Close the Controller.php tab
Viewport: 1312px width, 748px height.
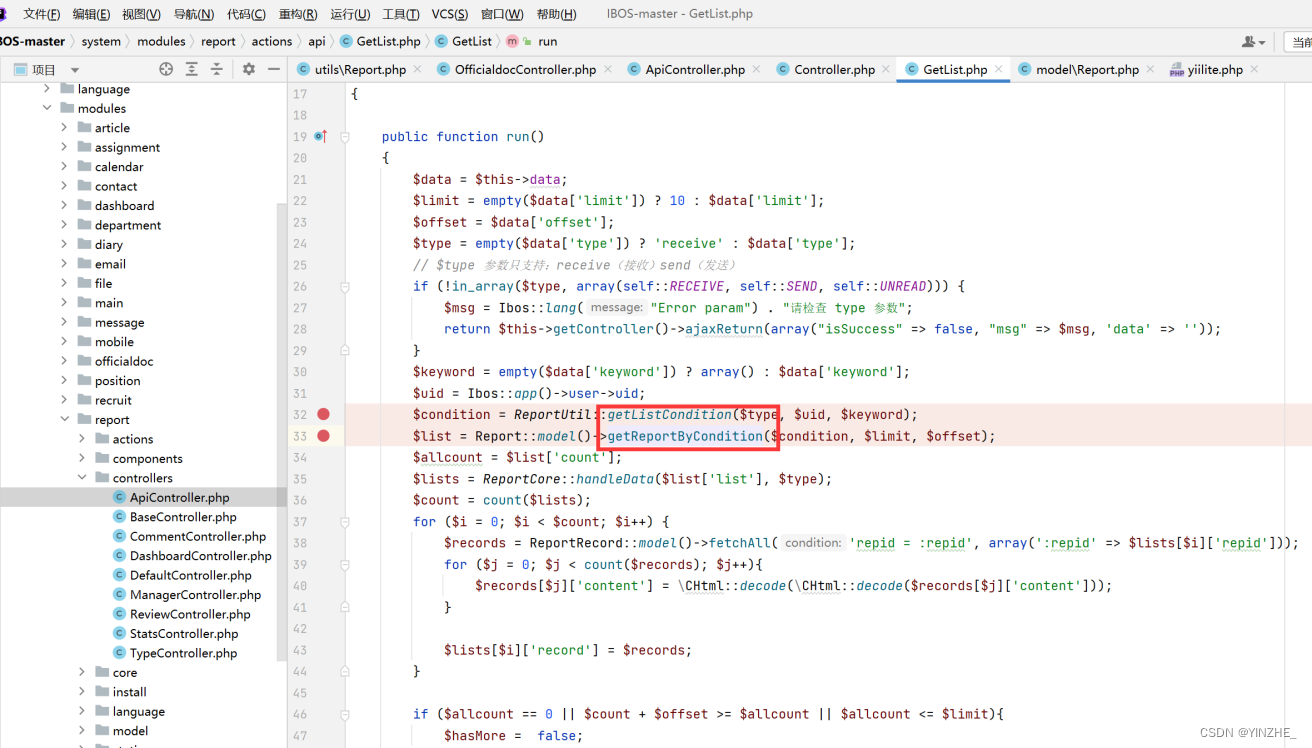[x=886, y=69]
